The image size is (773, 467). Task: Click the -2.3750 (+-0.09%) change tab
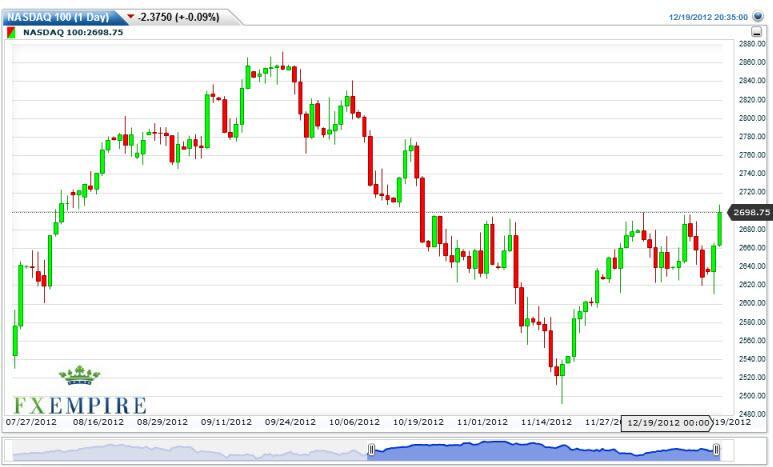(x=178, y=17)
